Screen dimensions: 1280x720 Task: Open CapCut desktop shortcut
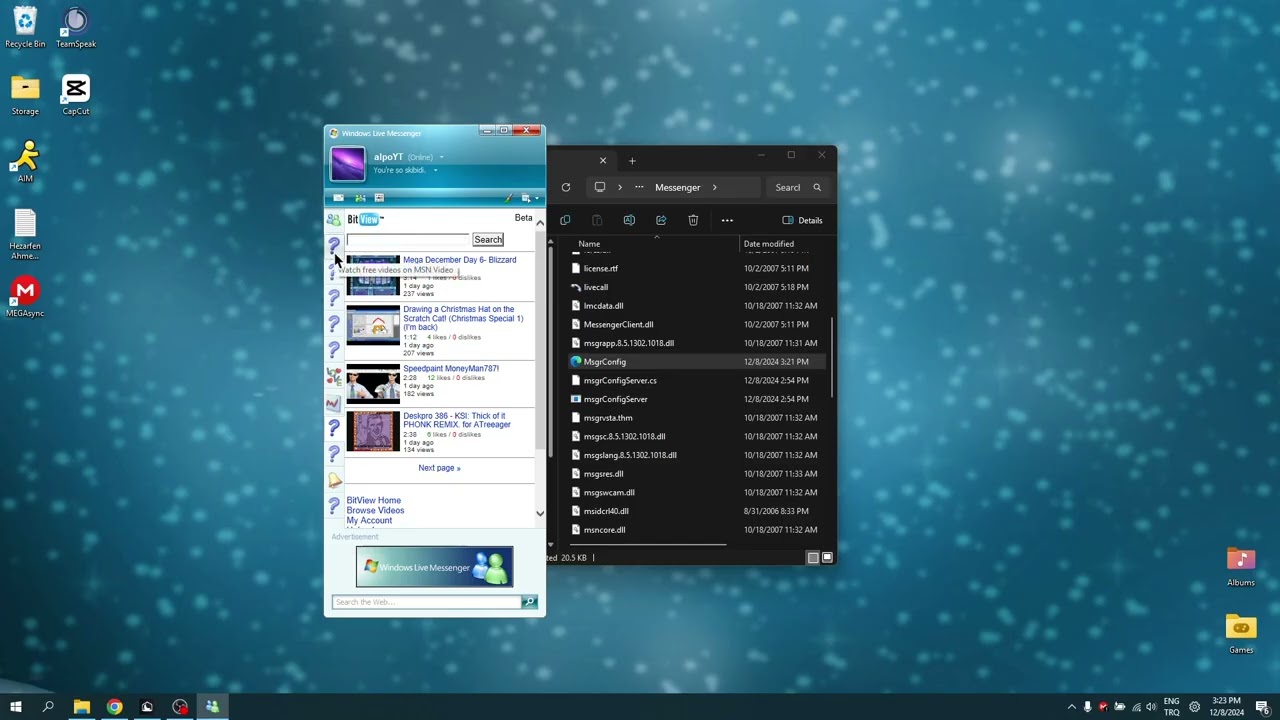click(x=76, y=95)
